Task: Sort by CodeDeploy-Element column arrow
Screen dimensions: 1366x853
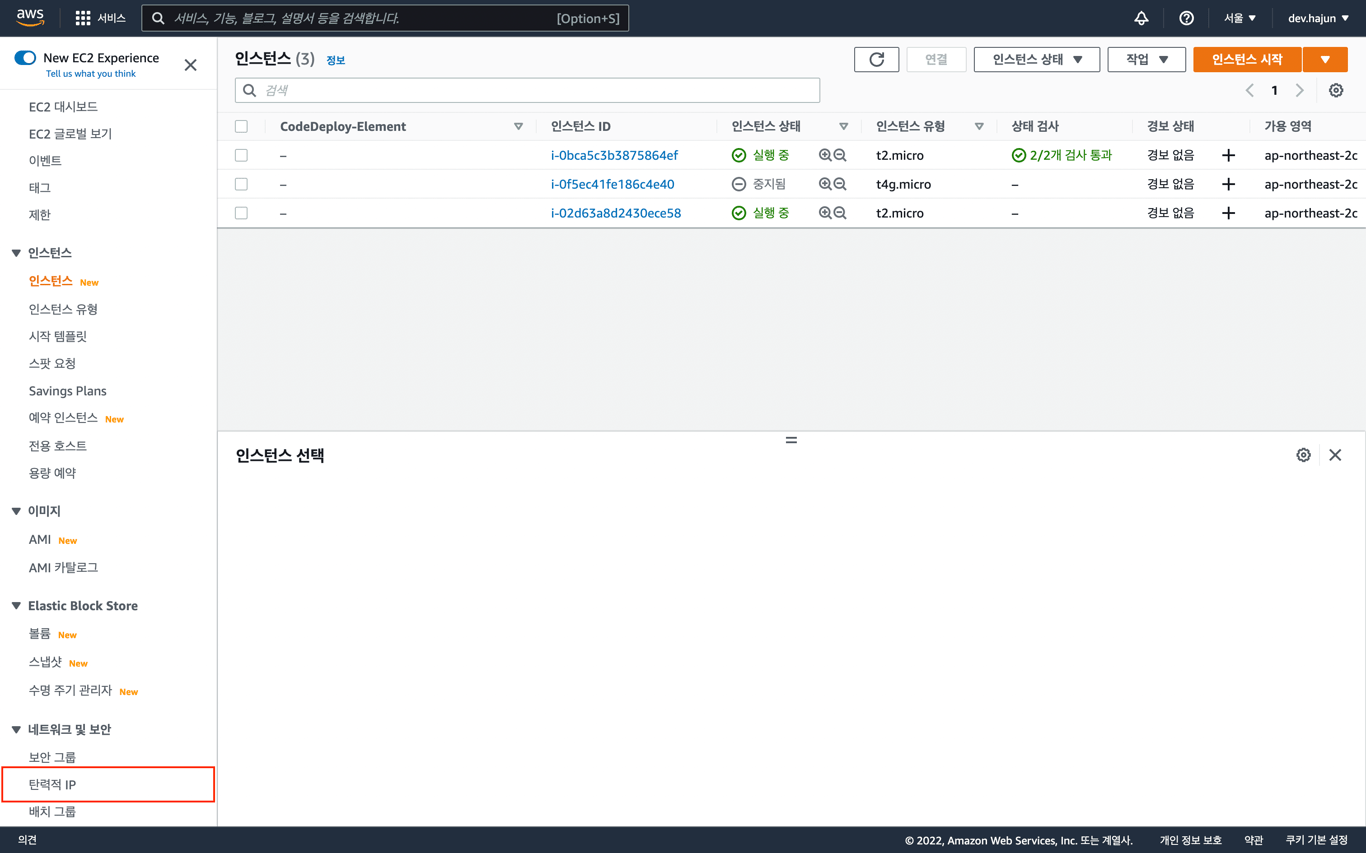Action: tap(518, 127)
